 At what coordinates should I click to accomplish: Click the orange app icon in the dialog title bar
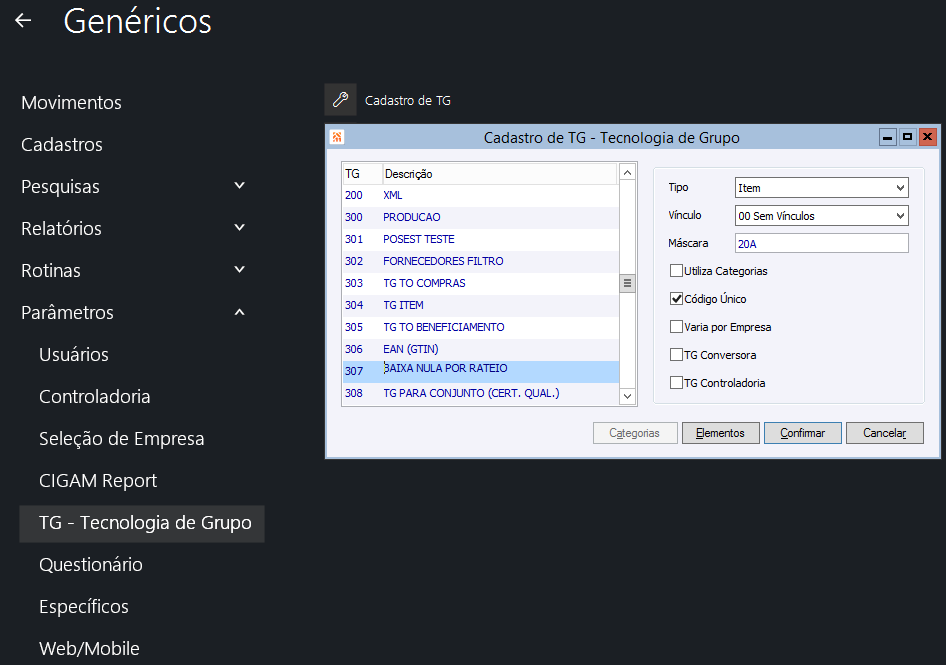[x=337, y=137]
